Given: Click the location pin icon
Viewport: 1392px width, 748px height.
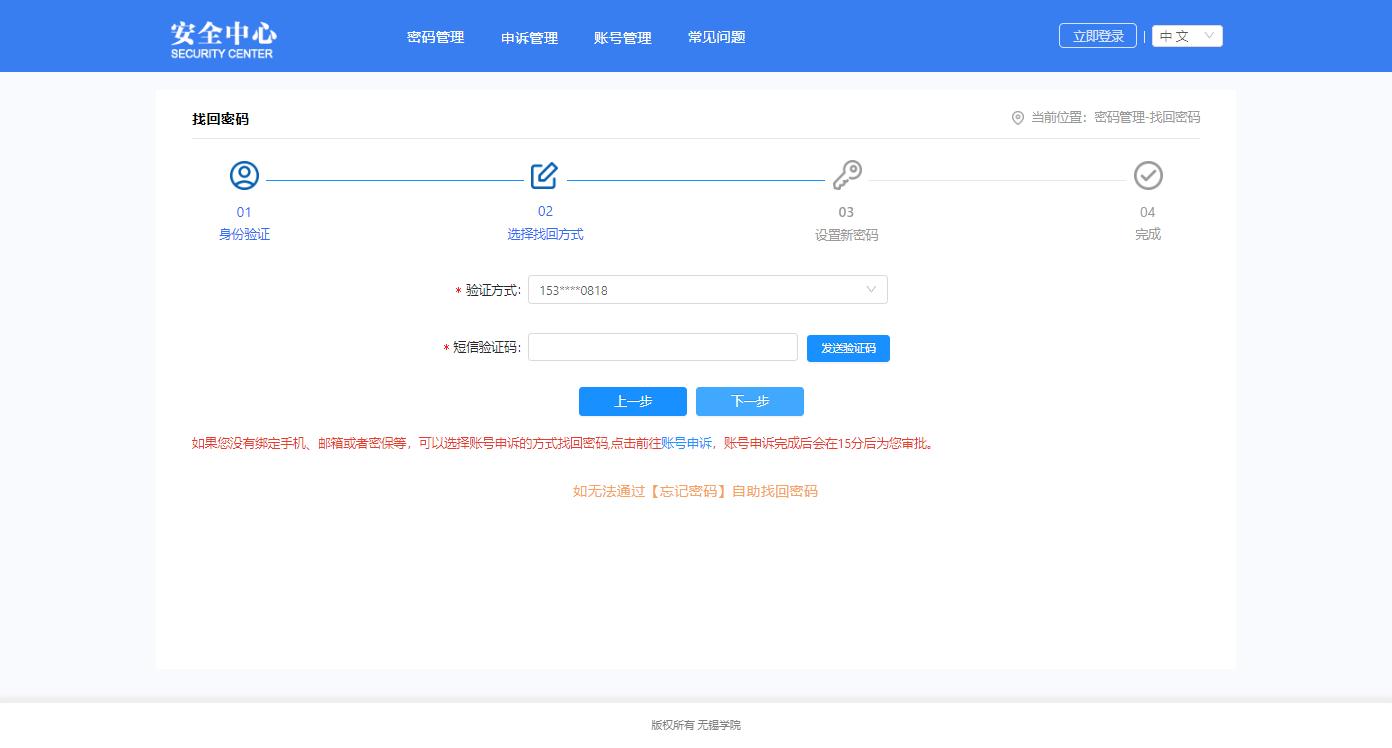Looking at the screenshot, I should [1018, 118].
